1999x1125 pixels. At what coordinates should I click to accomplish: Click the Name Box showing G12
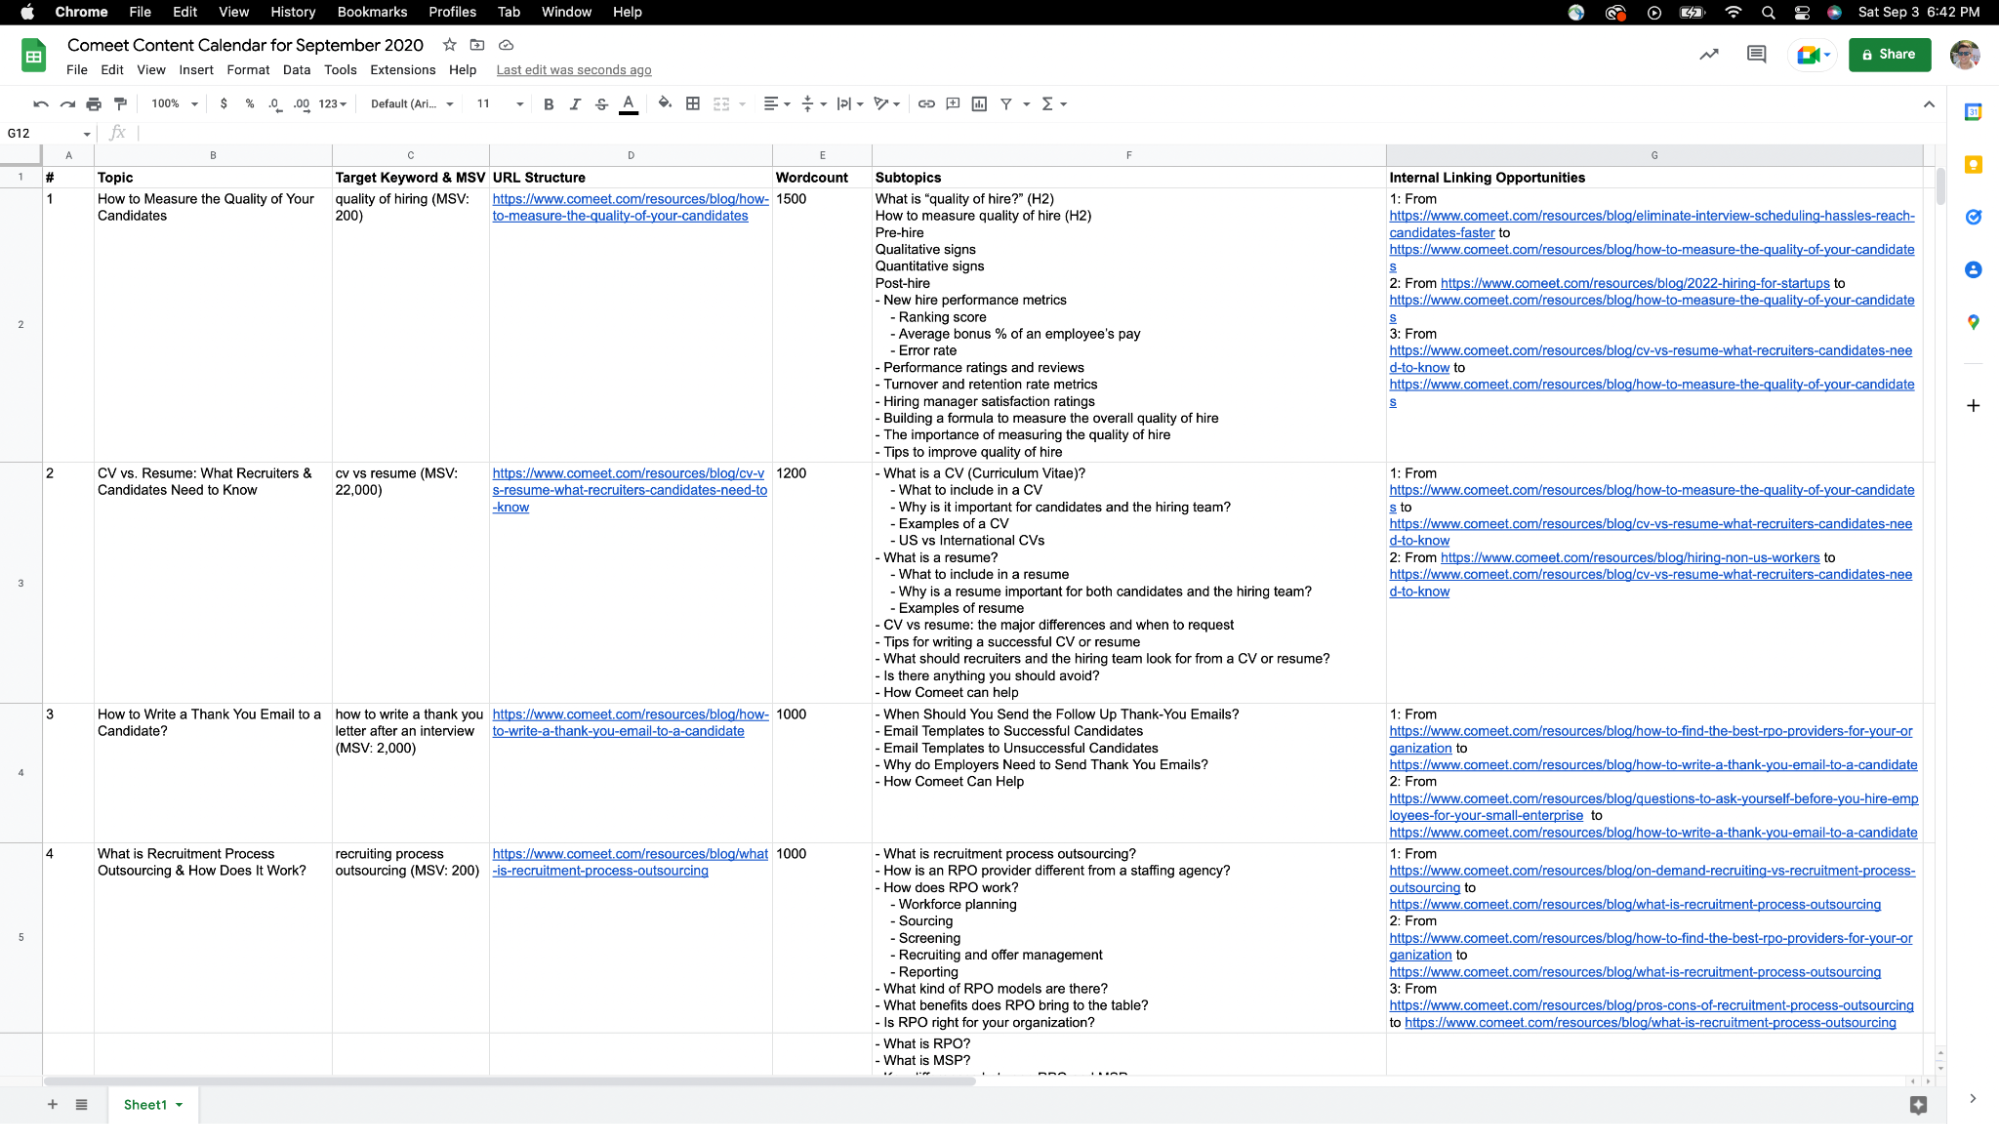pos(48,133)
